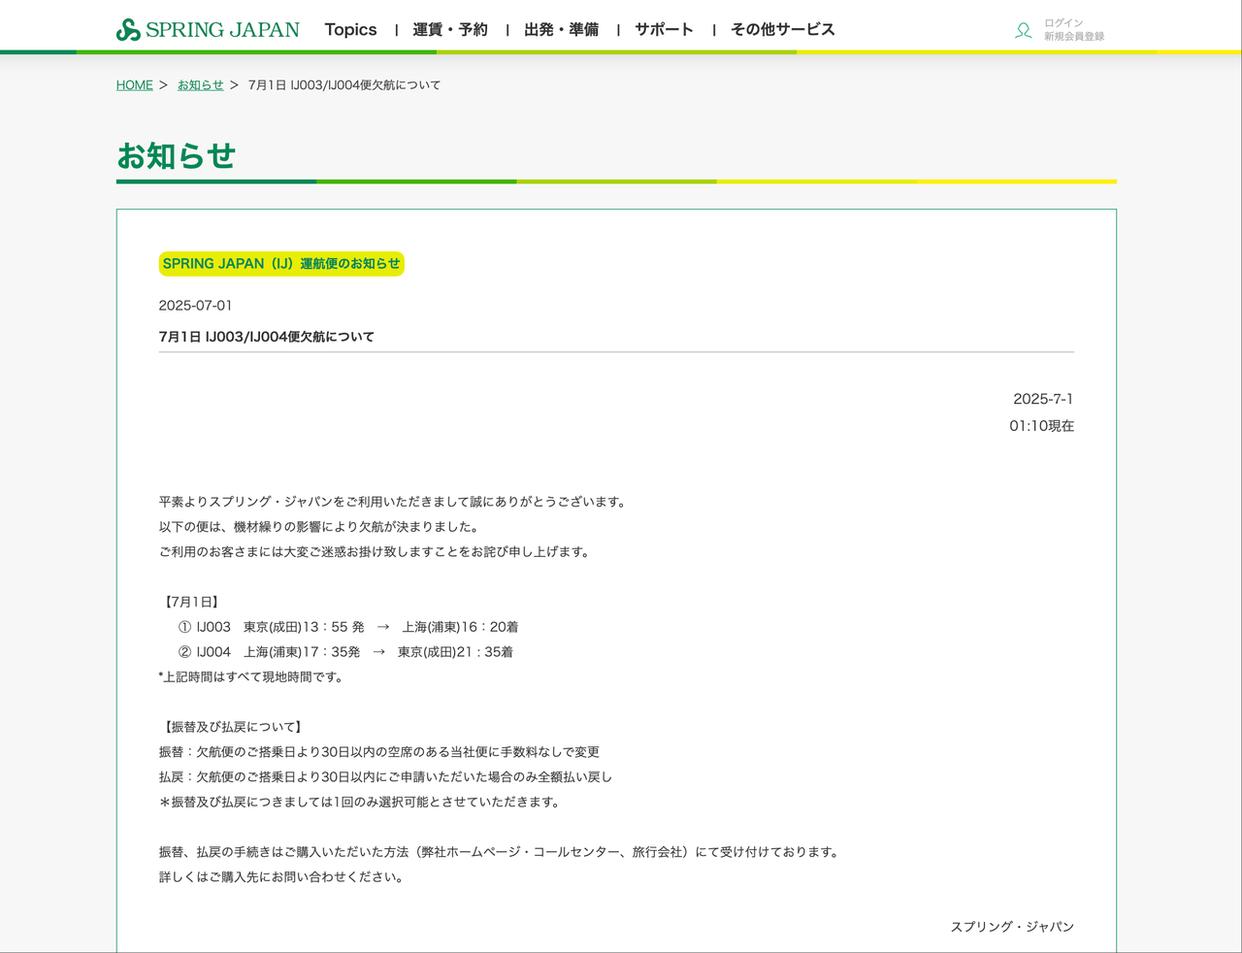The image size is (1242, 953).
Task: Click the 01:10現在 timestamp
Action: click(x=1041, y=426)
